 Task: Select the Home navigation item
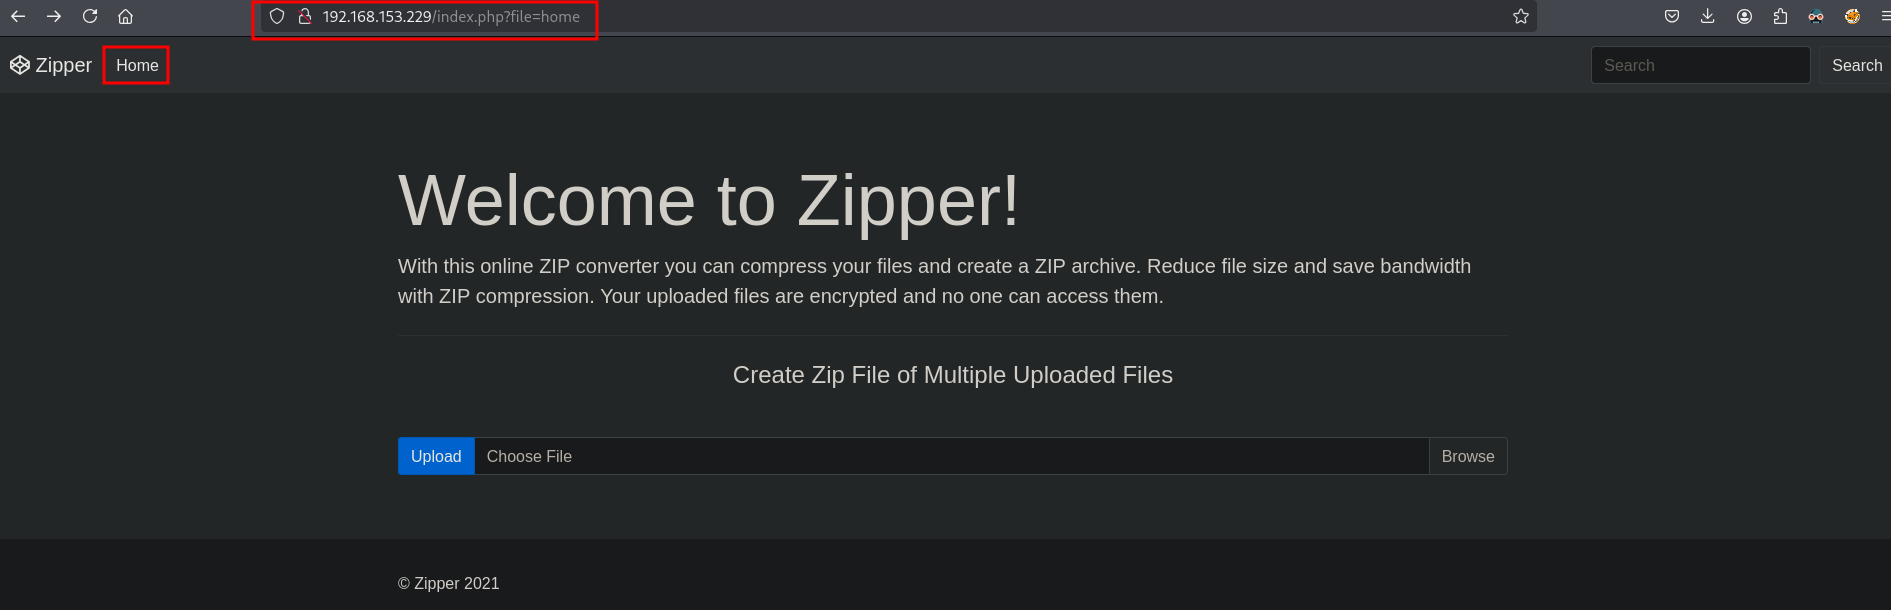tap(137, 65)
